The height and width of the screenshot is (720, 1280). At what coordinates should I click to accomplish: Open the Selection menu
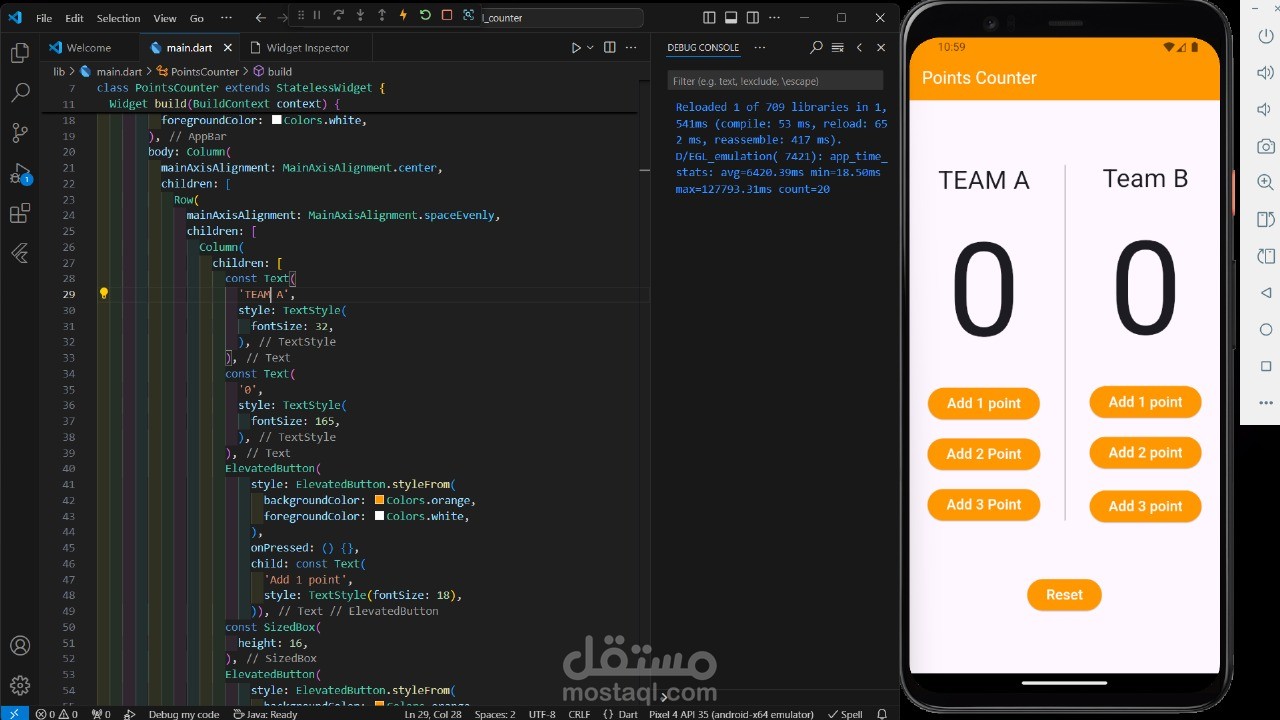tap(119, 18)
